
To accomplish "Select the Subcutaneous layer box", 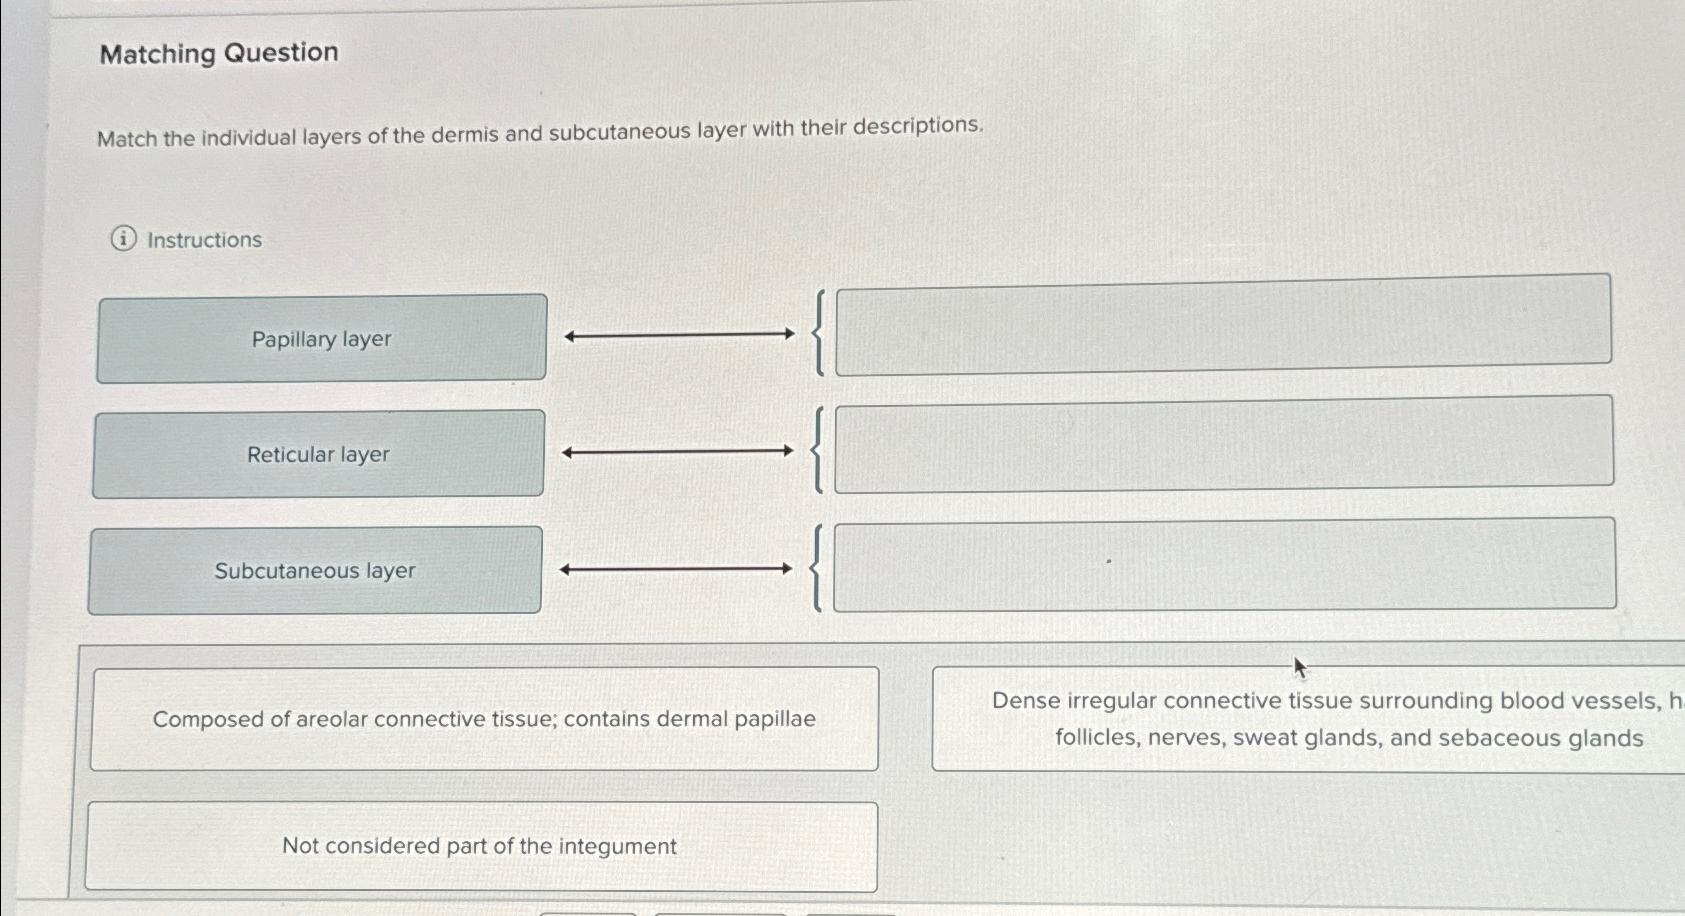I will [x=315, y=570].
